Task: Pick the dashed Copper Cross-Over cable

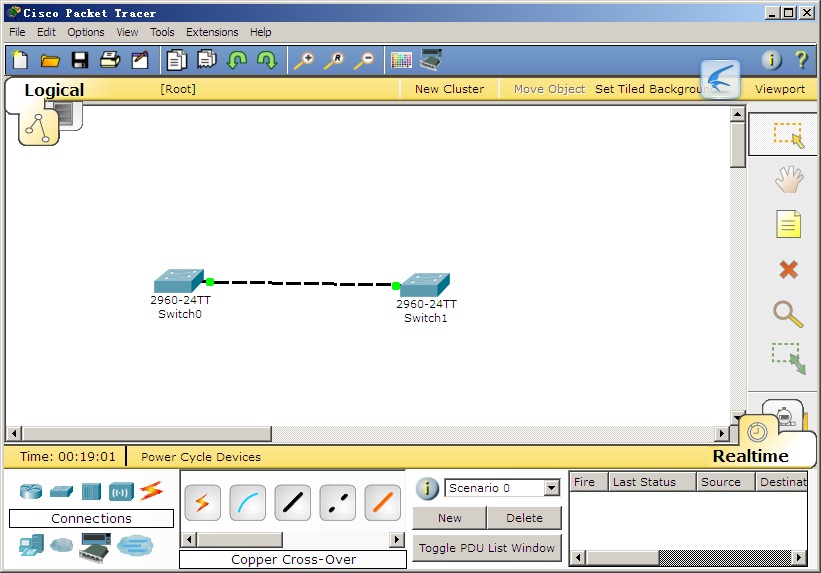Action: pyautogui.click(x=338, y=503)
